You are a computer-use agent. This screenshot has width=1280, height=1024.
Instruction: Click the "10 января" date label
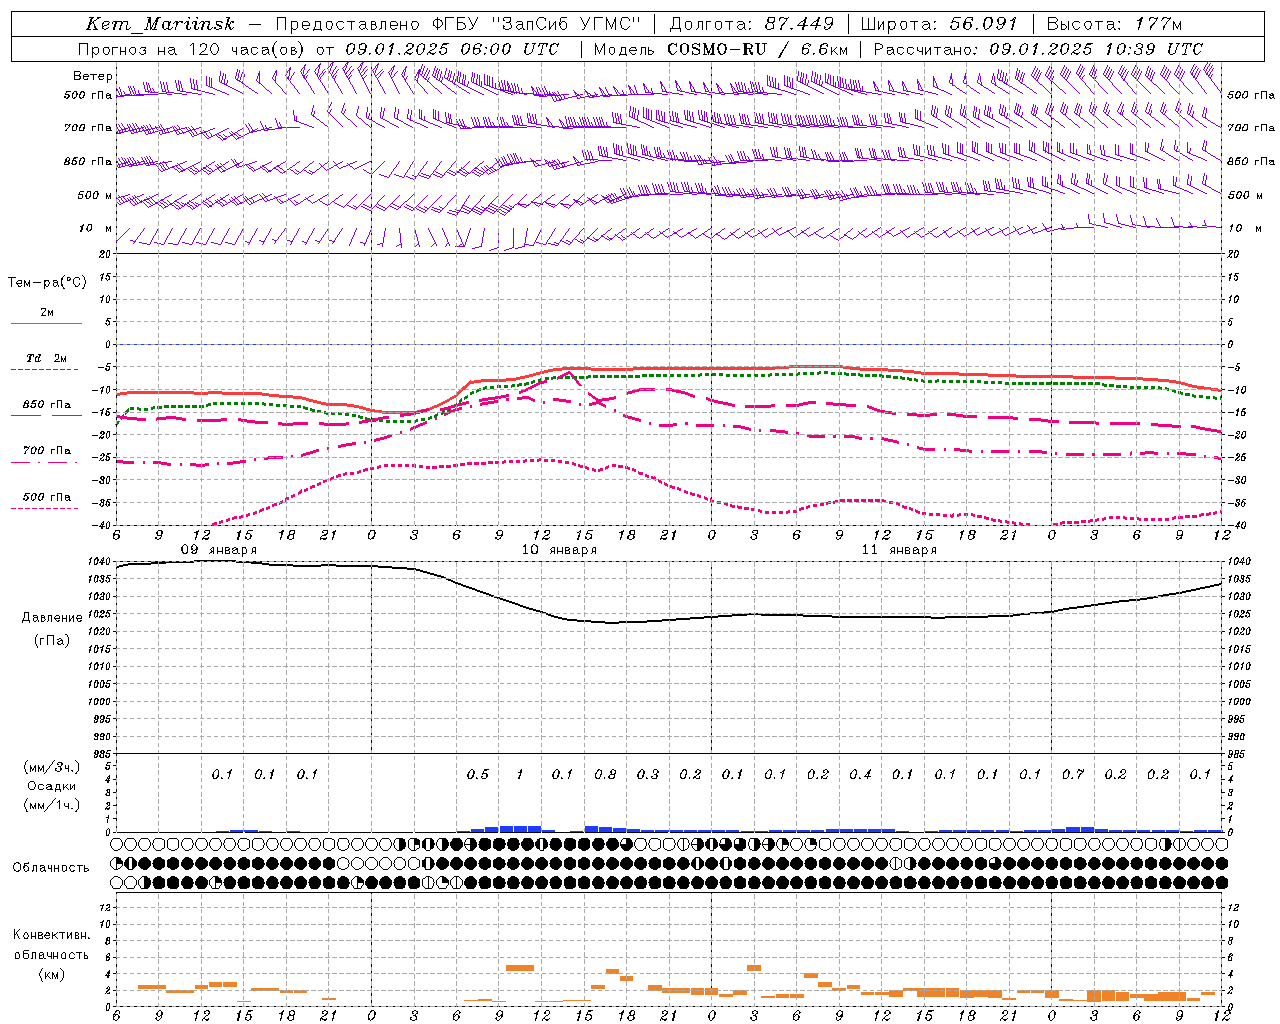coord(558,550)
